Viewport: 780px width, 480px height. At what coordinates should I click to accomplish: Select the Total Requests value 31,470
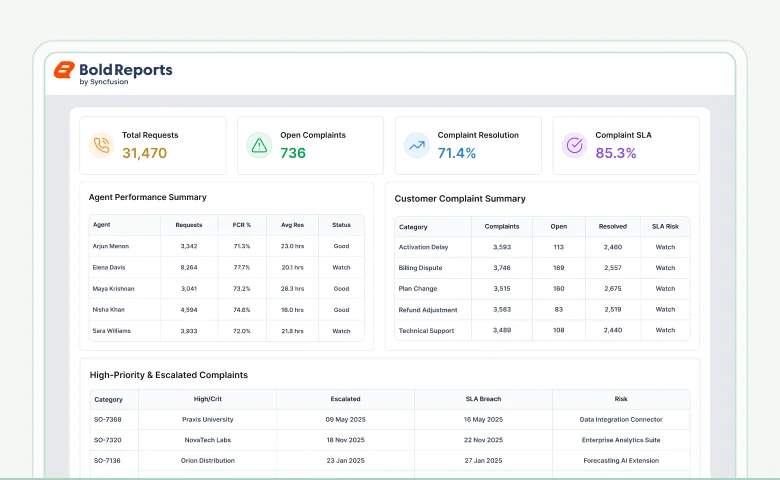145,153
